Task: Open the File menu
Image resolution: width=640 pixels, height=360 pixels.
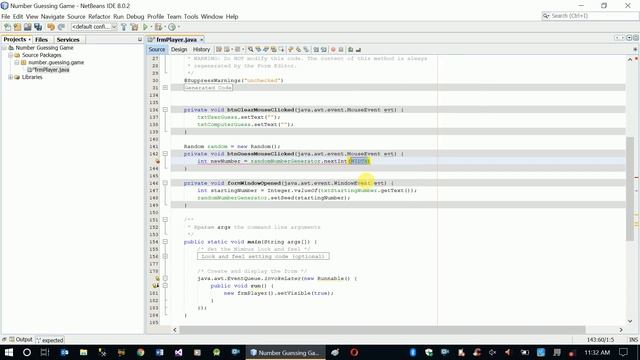Action: coord(6,17)
